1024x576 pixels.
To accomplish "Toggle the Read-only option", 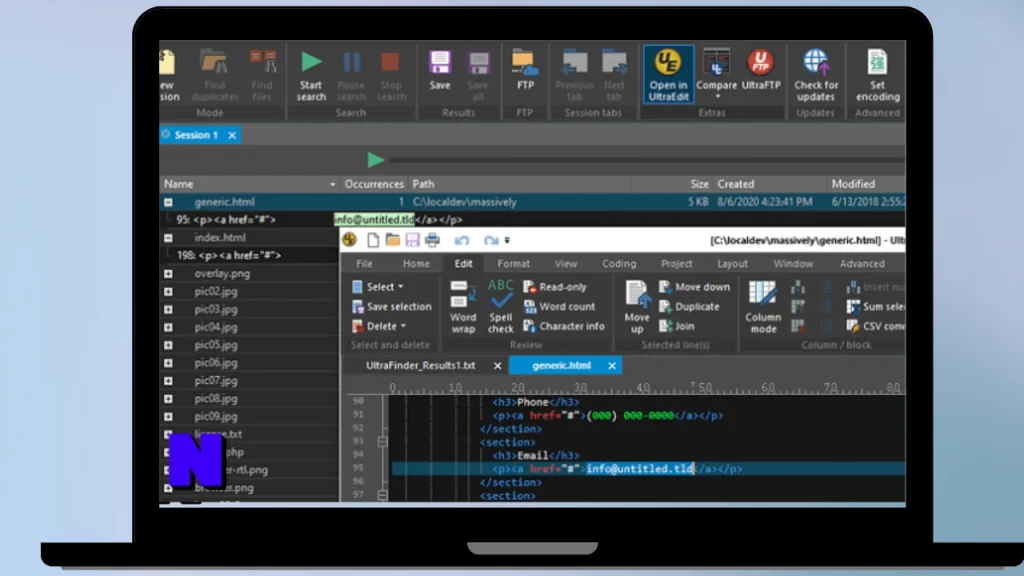I will (x=555, y=287).
